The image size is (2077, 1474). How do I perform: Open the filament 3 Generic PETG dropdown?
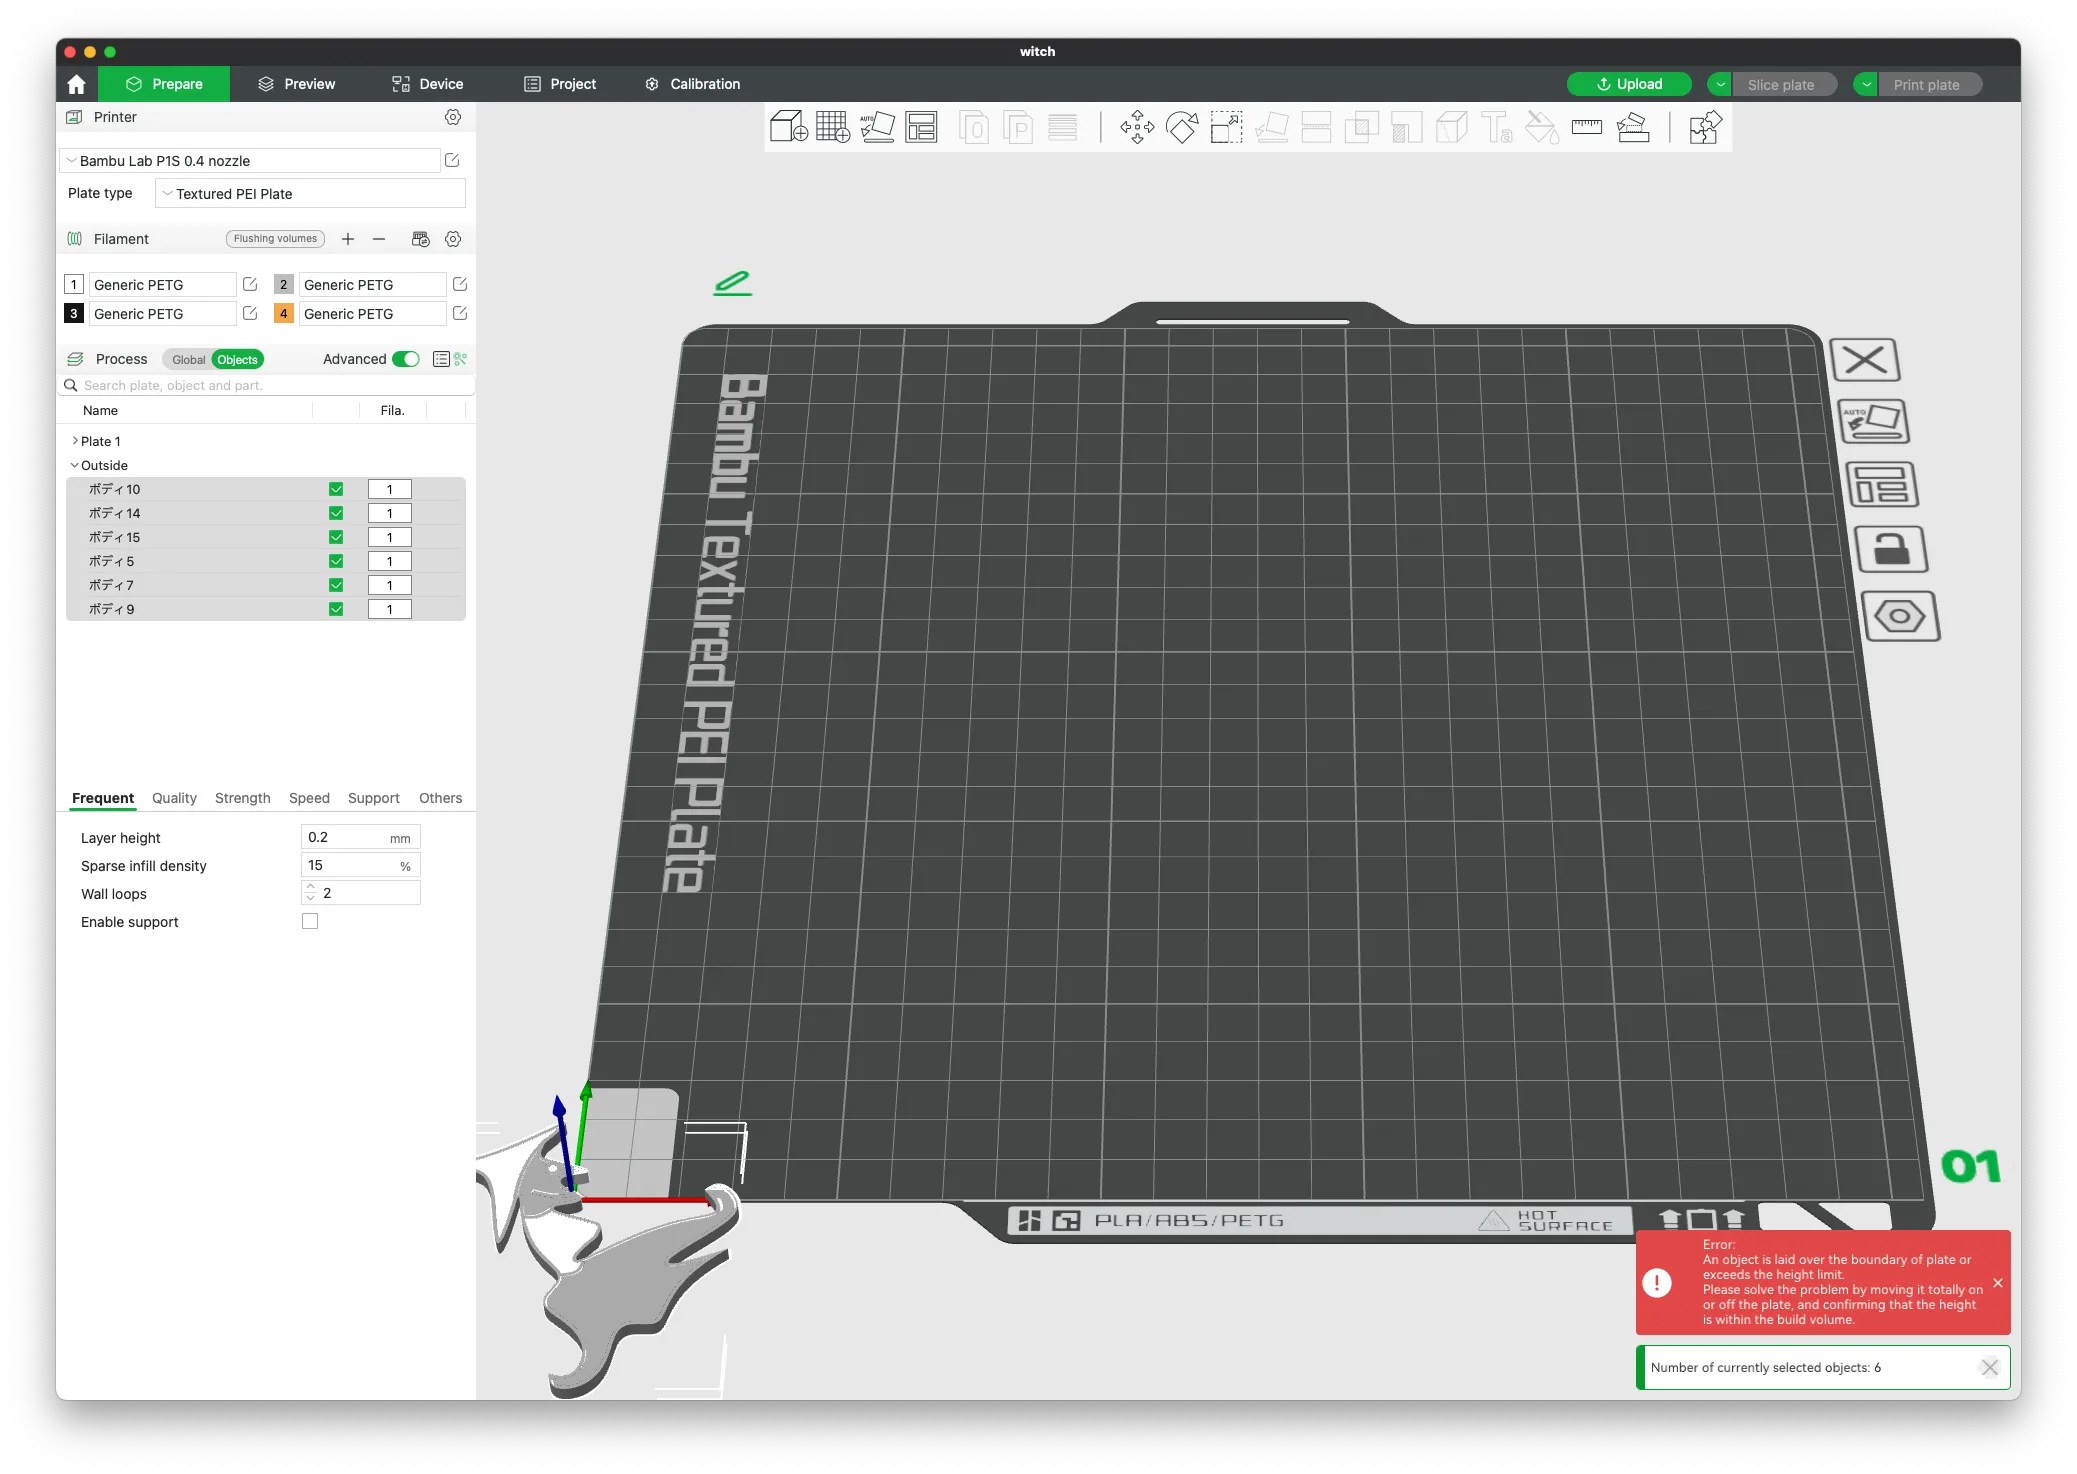[162, 314]
